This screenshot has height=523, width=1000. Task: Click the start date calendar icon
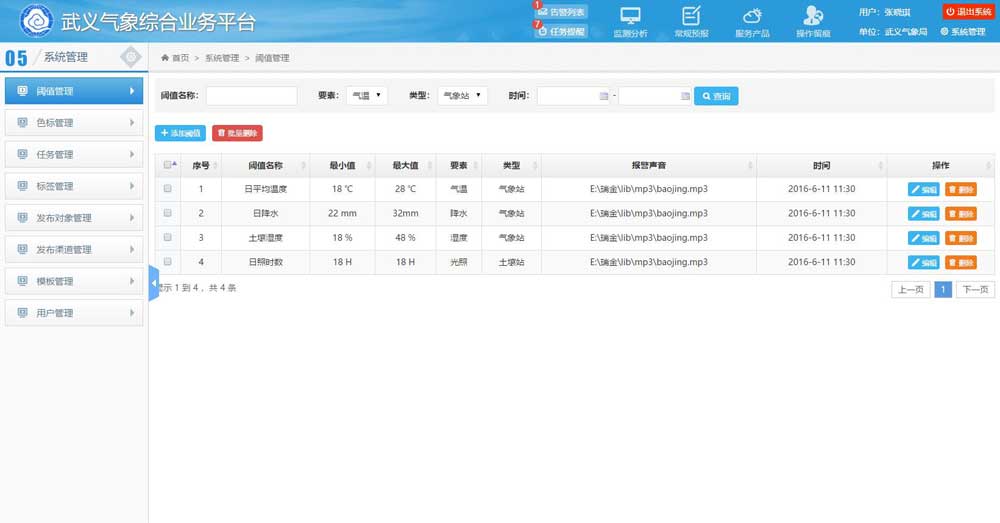click(x=603, y=96)
